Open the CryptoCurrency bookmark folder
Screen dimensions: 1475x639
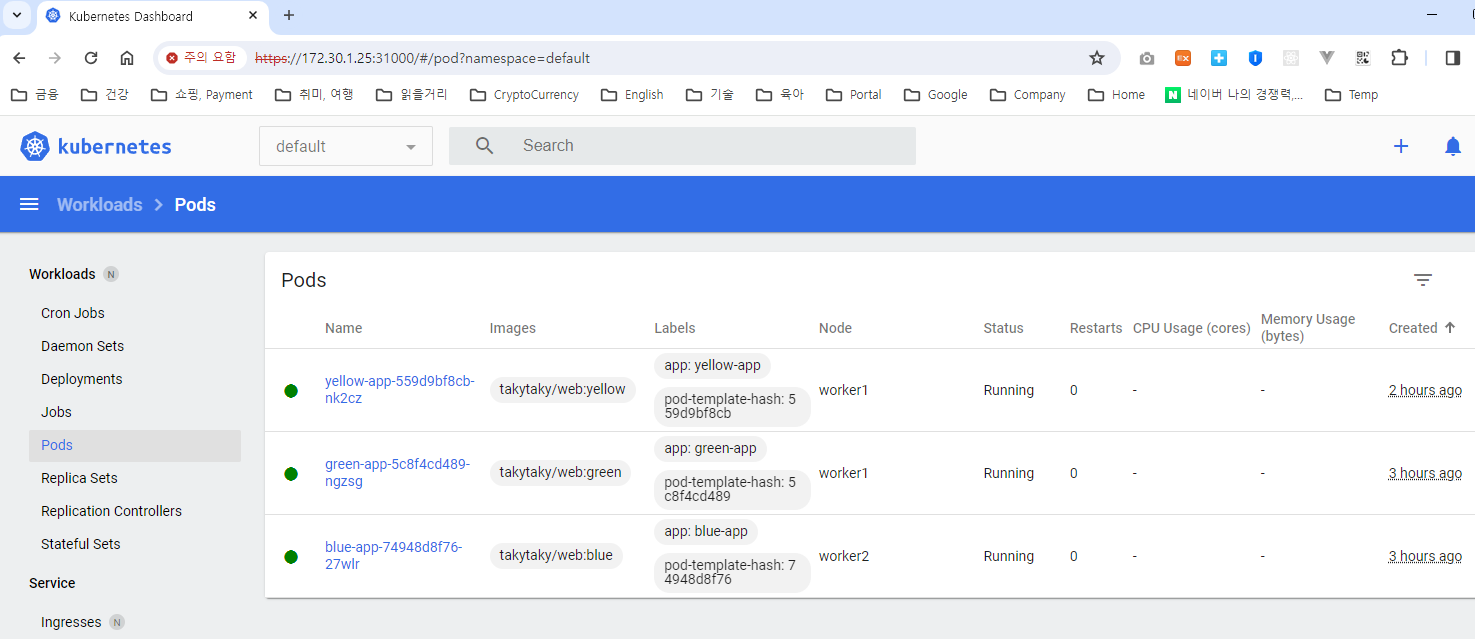coord(525,95)
